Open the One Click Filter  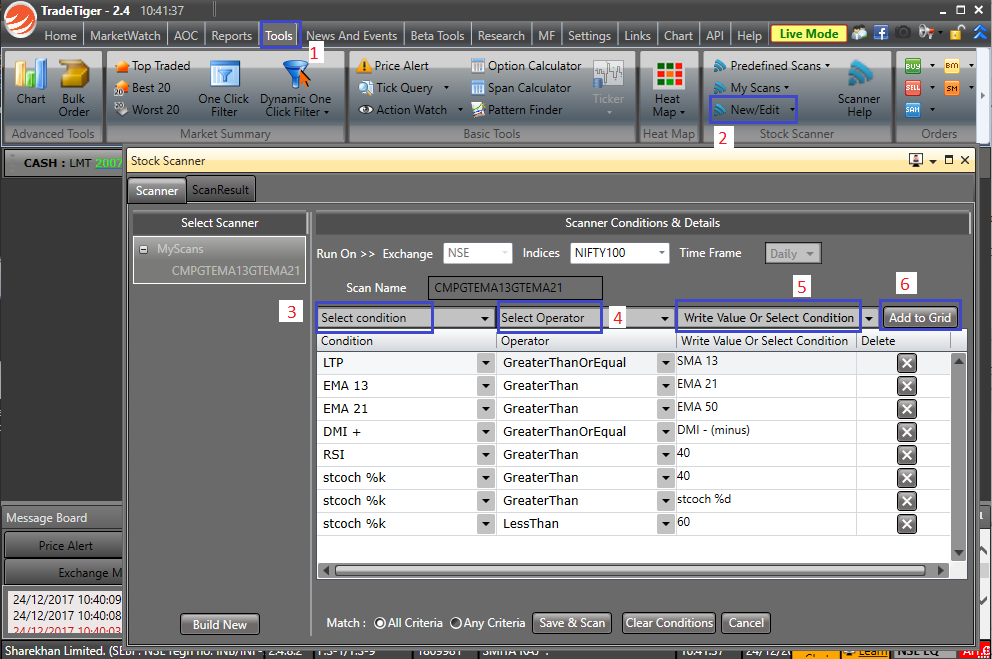(223, 89)
